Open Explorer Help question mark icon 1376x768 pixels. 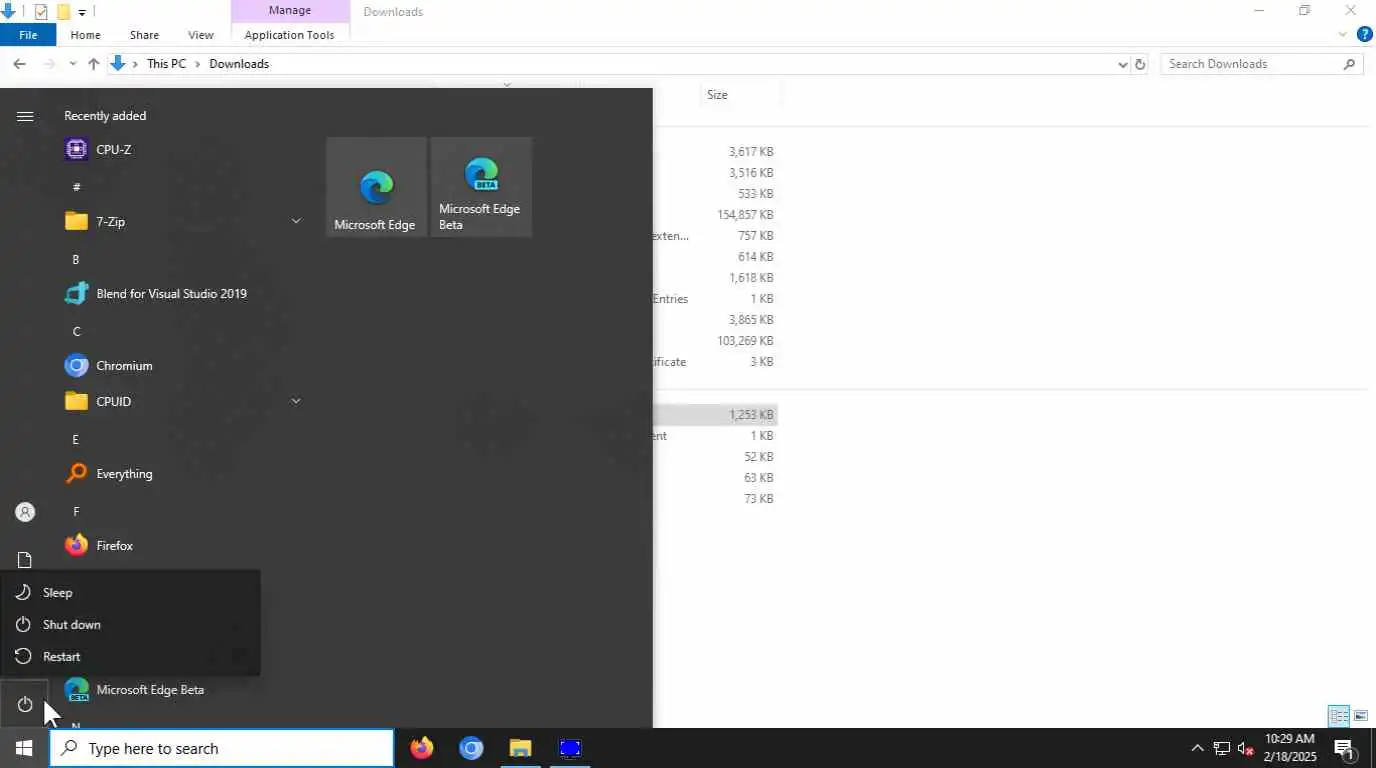tap(1364, 35)
